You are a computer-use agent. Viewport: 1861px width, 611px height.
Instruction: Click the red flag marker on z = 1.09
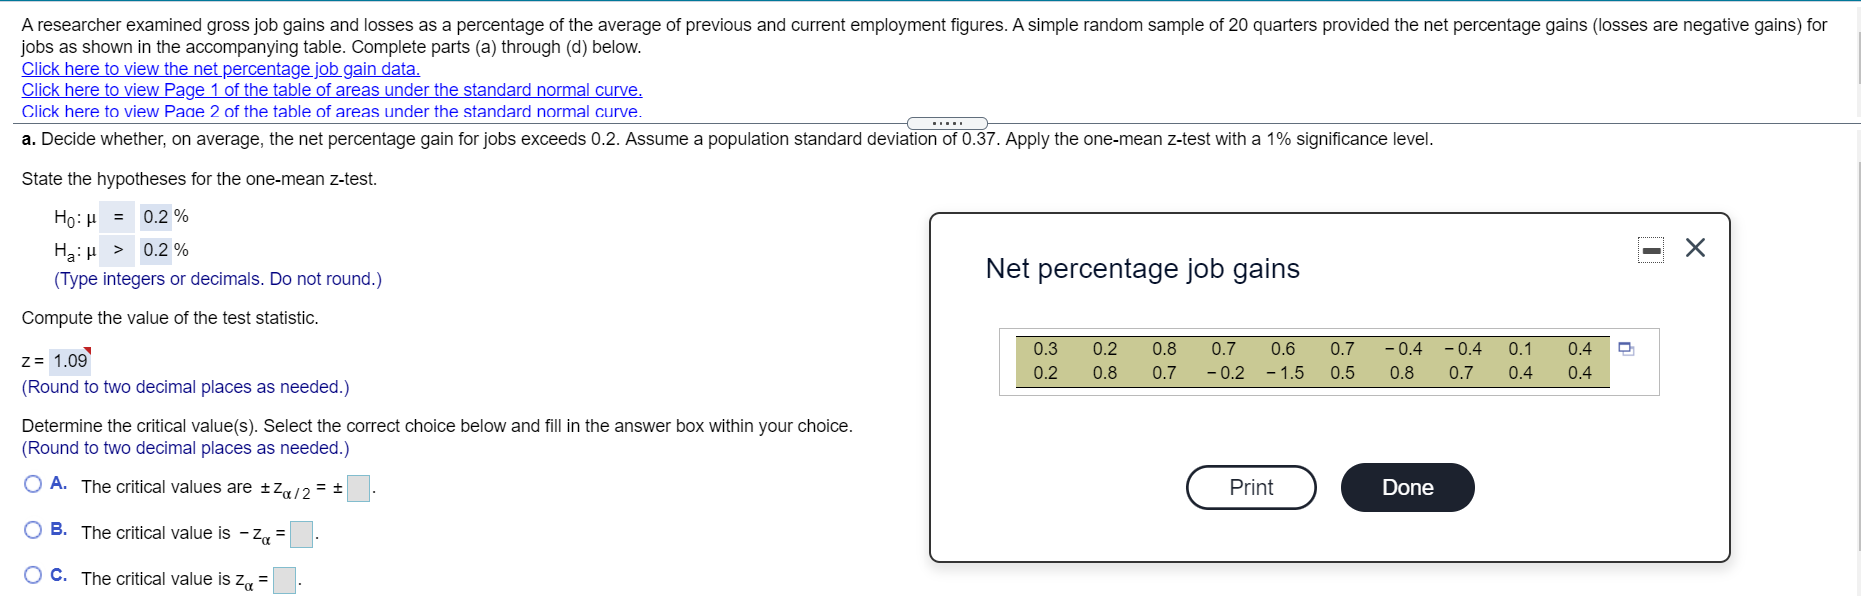point(86,350)
